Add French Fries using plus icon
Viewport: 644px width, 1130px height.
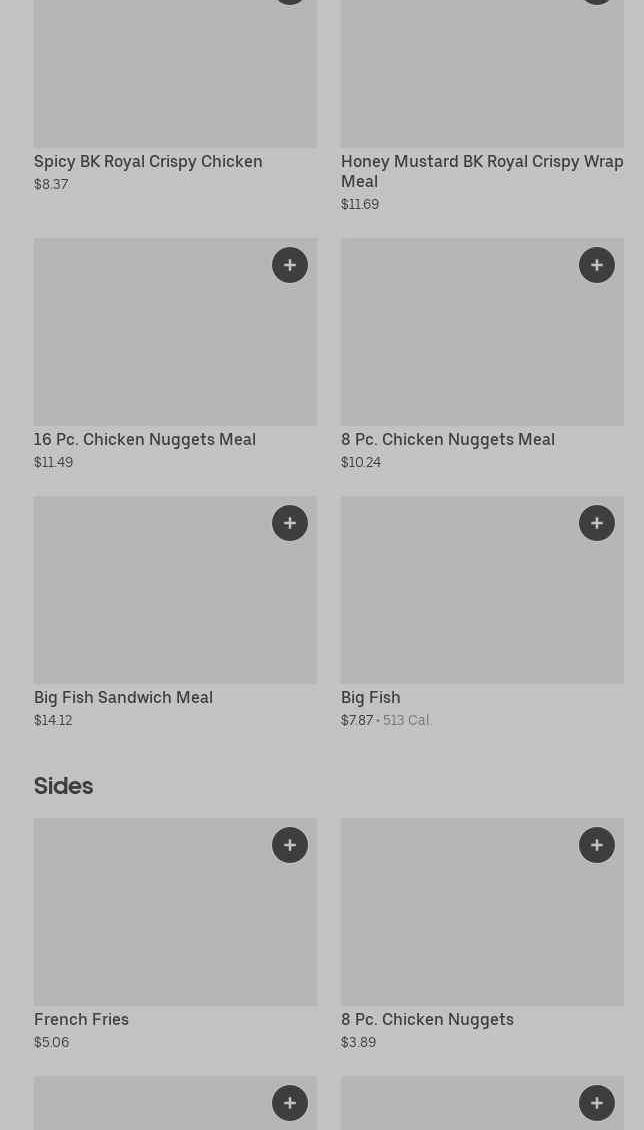click(290, 845)
